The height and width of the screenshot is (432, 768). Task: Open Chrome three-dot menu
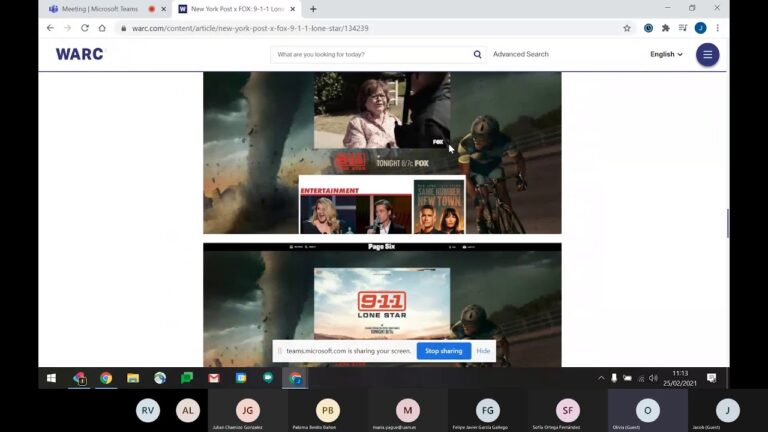(718, 28)
